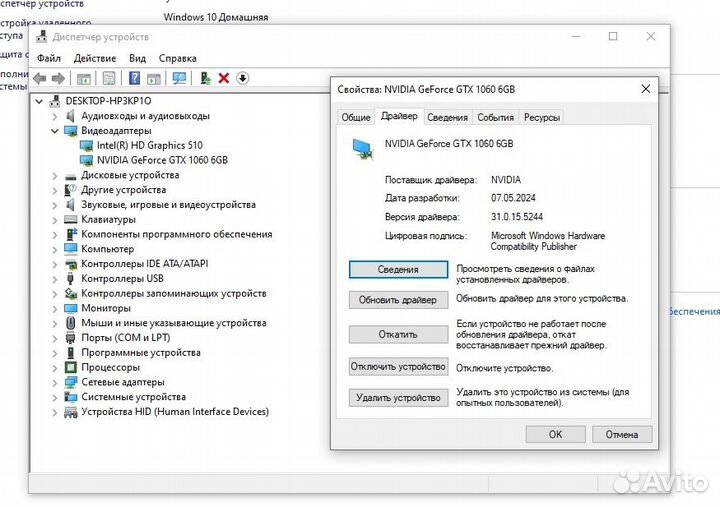Click the Back arrow toolbar icon
Viewport: 720px width, 507px height.
point(40,79)
